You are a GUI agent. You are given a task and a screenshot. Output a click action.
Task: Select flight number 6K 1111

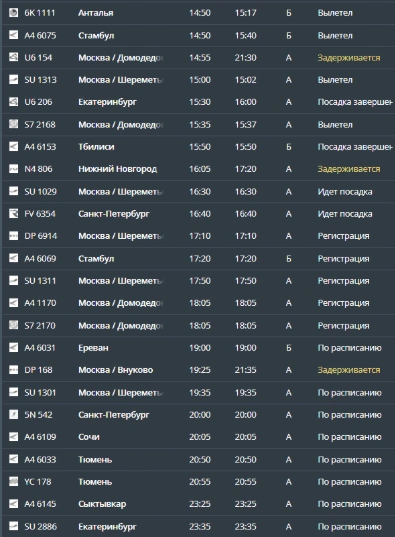click(39, 13)
